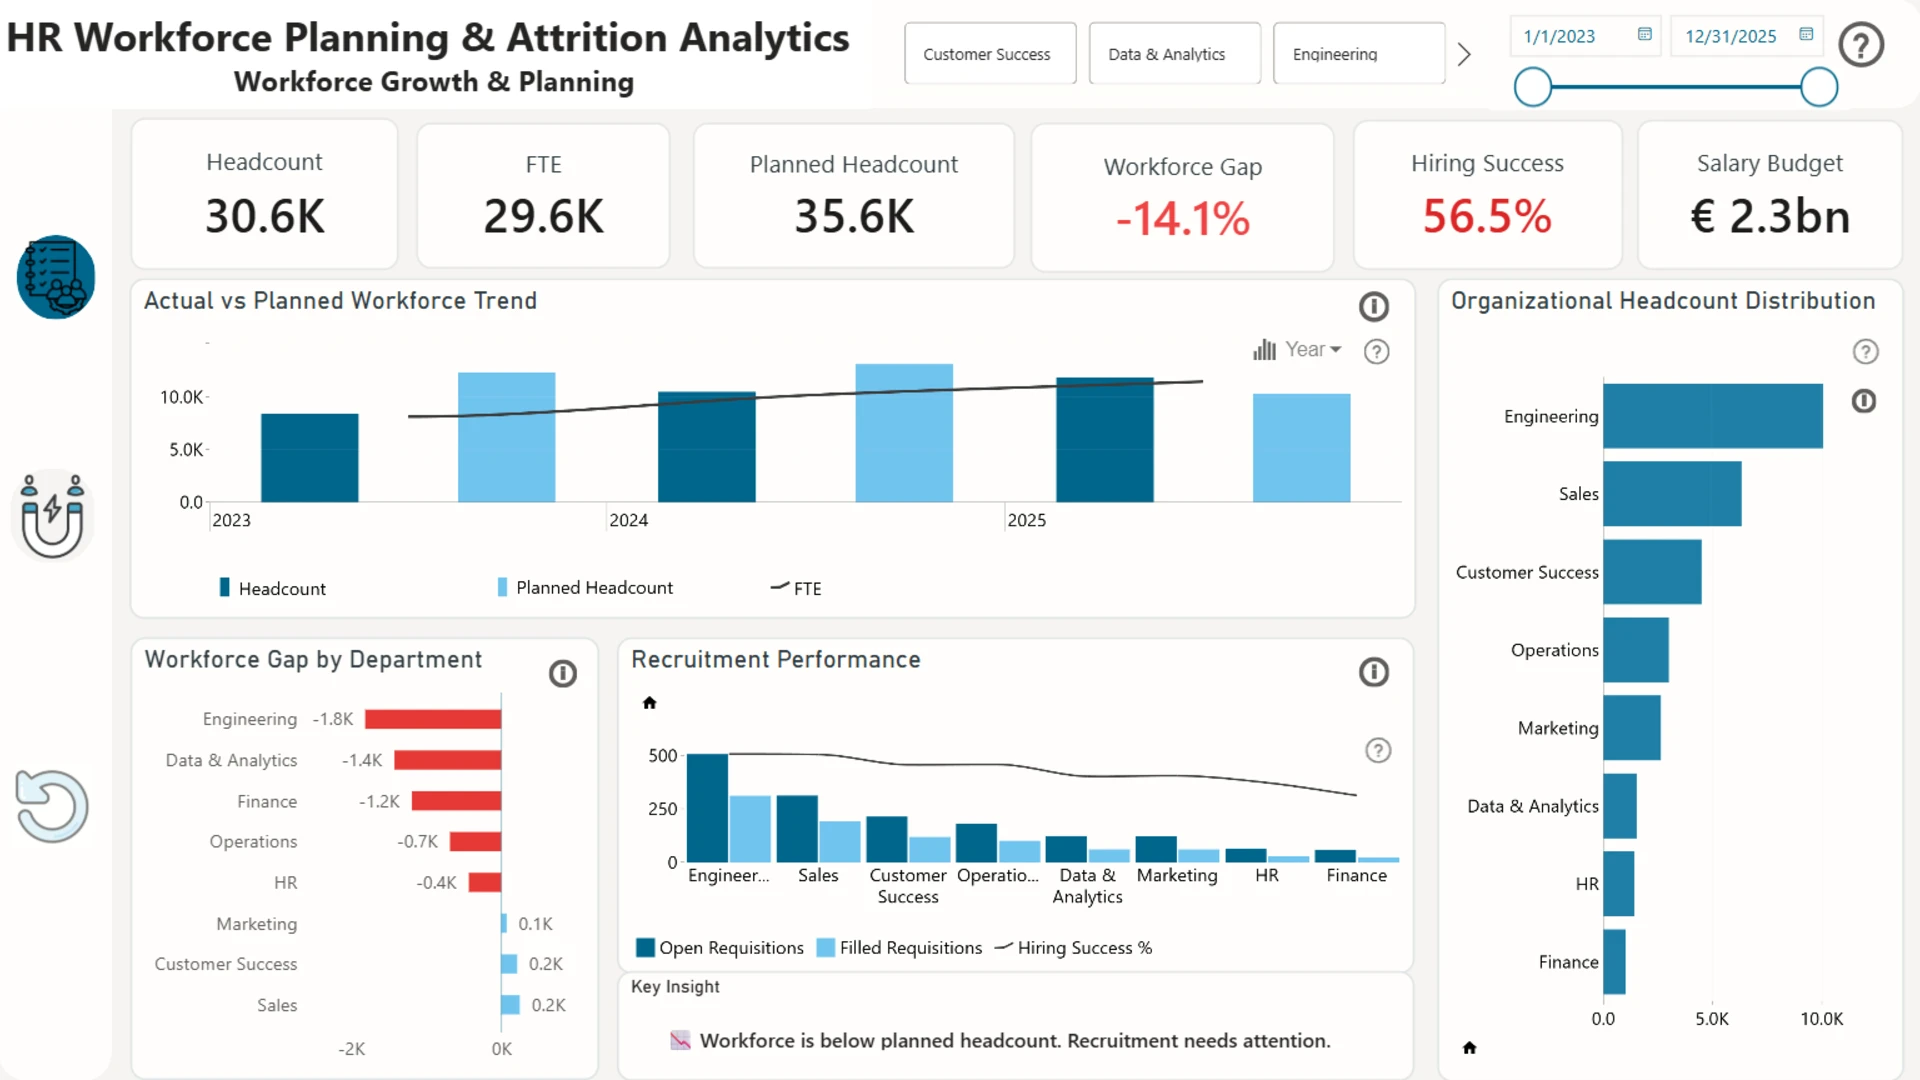Screen dimensions: 1920x1080
Task: Toggle the Planned Headcount legend series
Action: coord(585,588)
